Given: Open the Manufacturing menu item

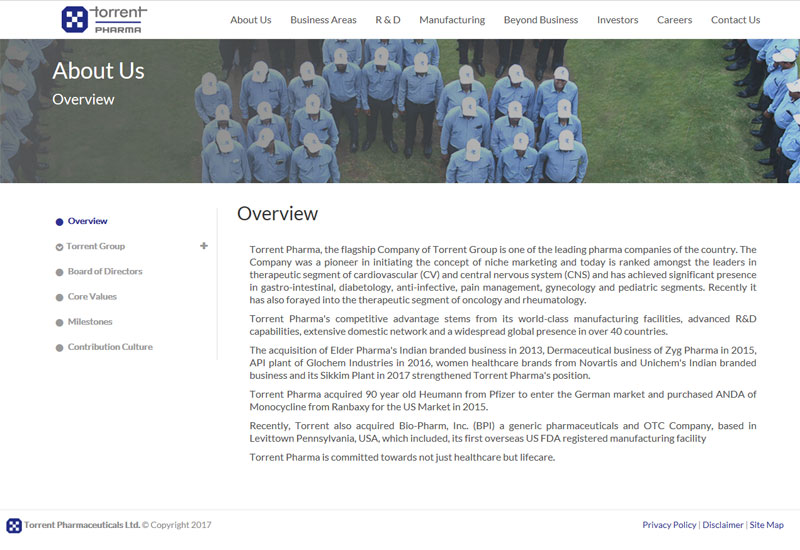Looking at the screenshot, I should click(452, 20).
